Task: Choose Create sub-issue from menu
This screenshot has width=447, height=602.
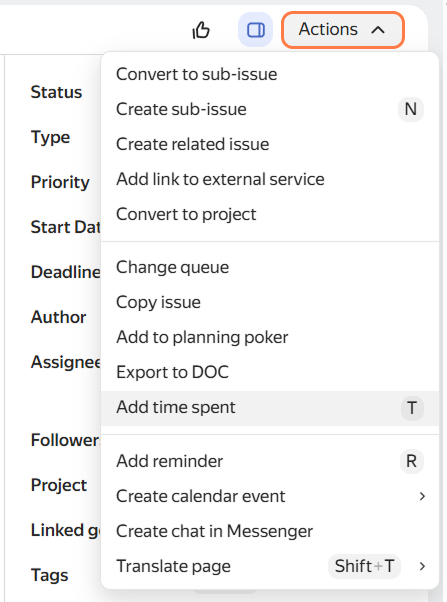Action: [270, 109]
